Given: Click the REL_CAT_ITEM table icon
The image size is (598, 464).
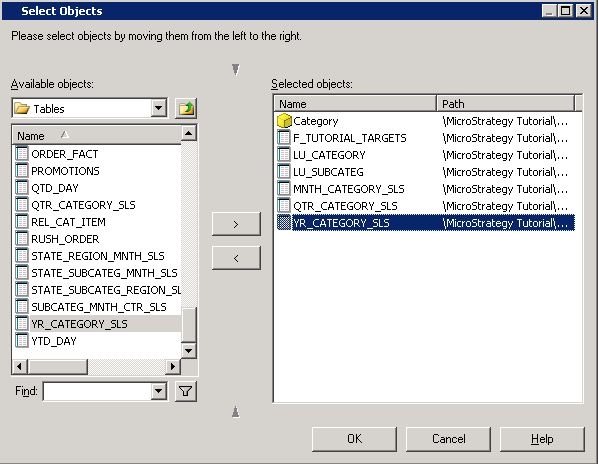Looking at the screenshot, I should pos(22,222).
